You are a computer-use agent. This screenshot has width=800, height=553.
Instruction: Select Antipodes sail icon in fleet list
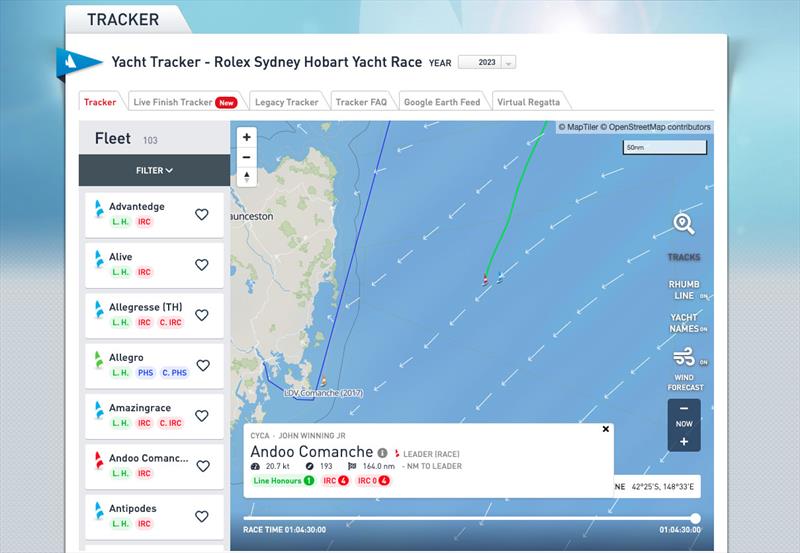pyautogui.click(x=99, y=510)
